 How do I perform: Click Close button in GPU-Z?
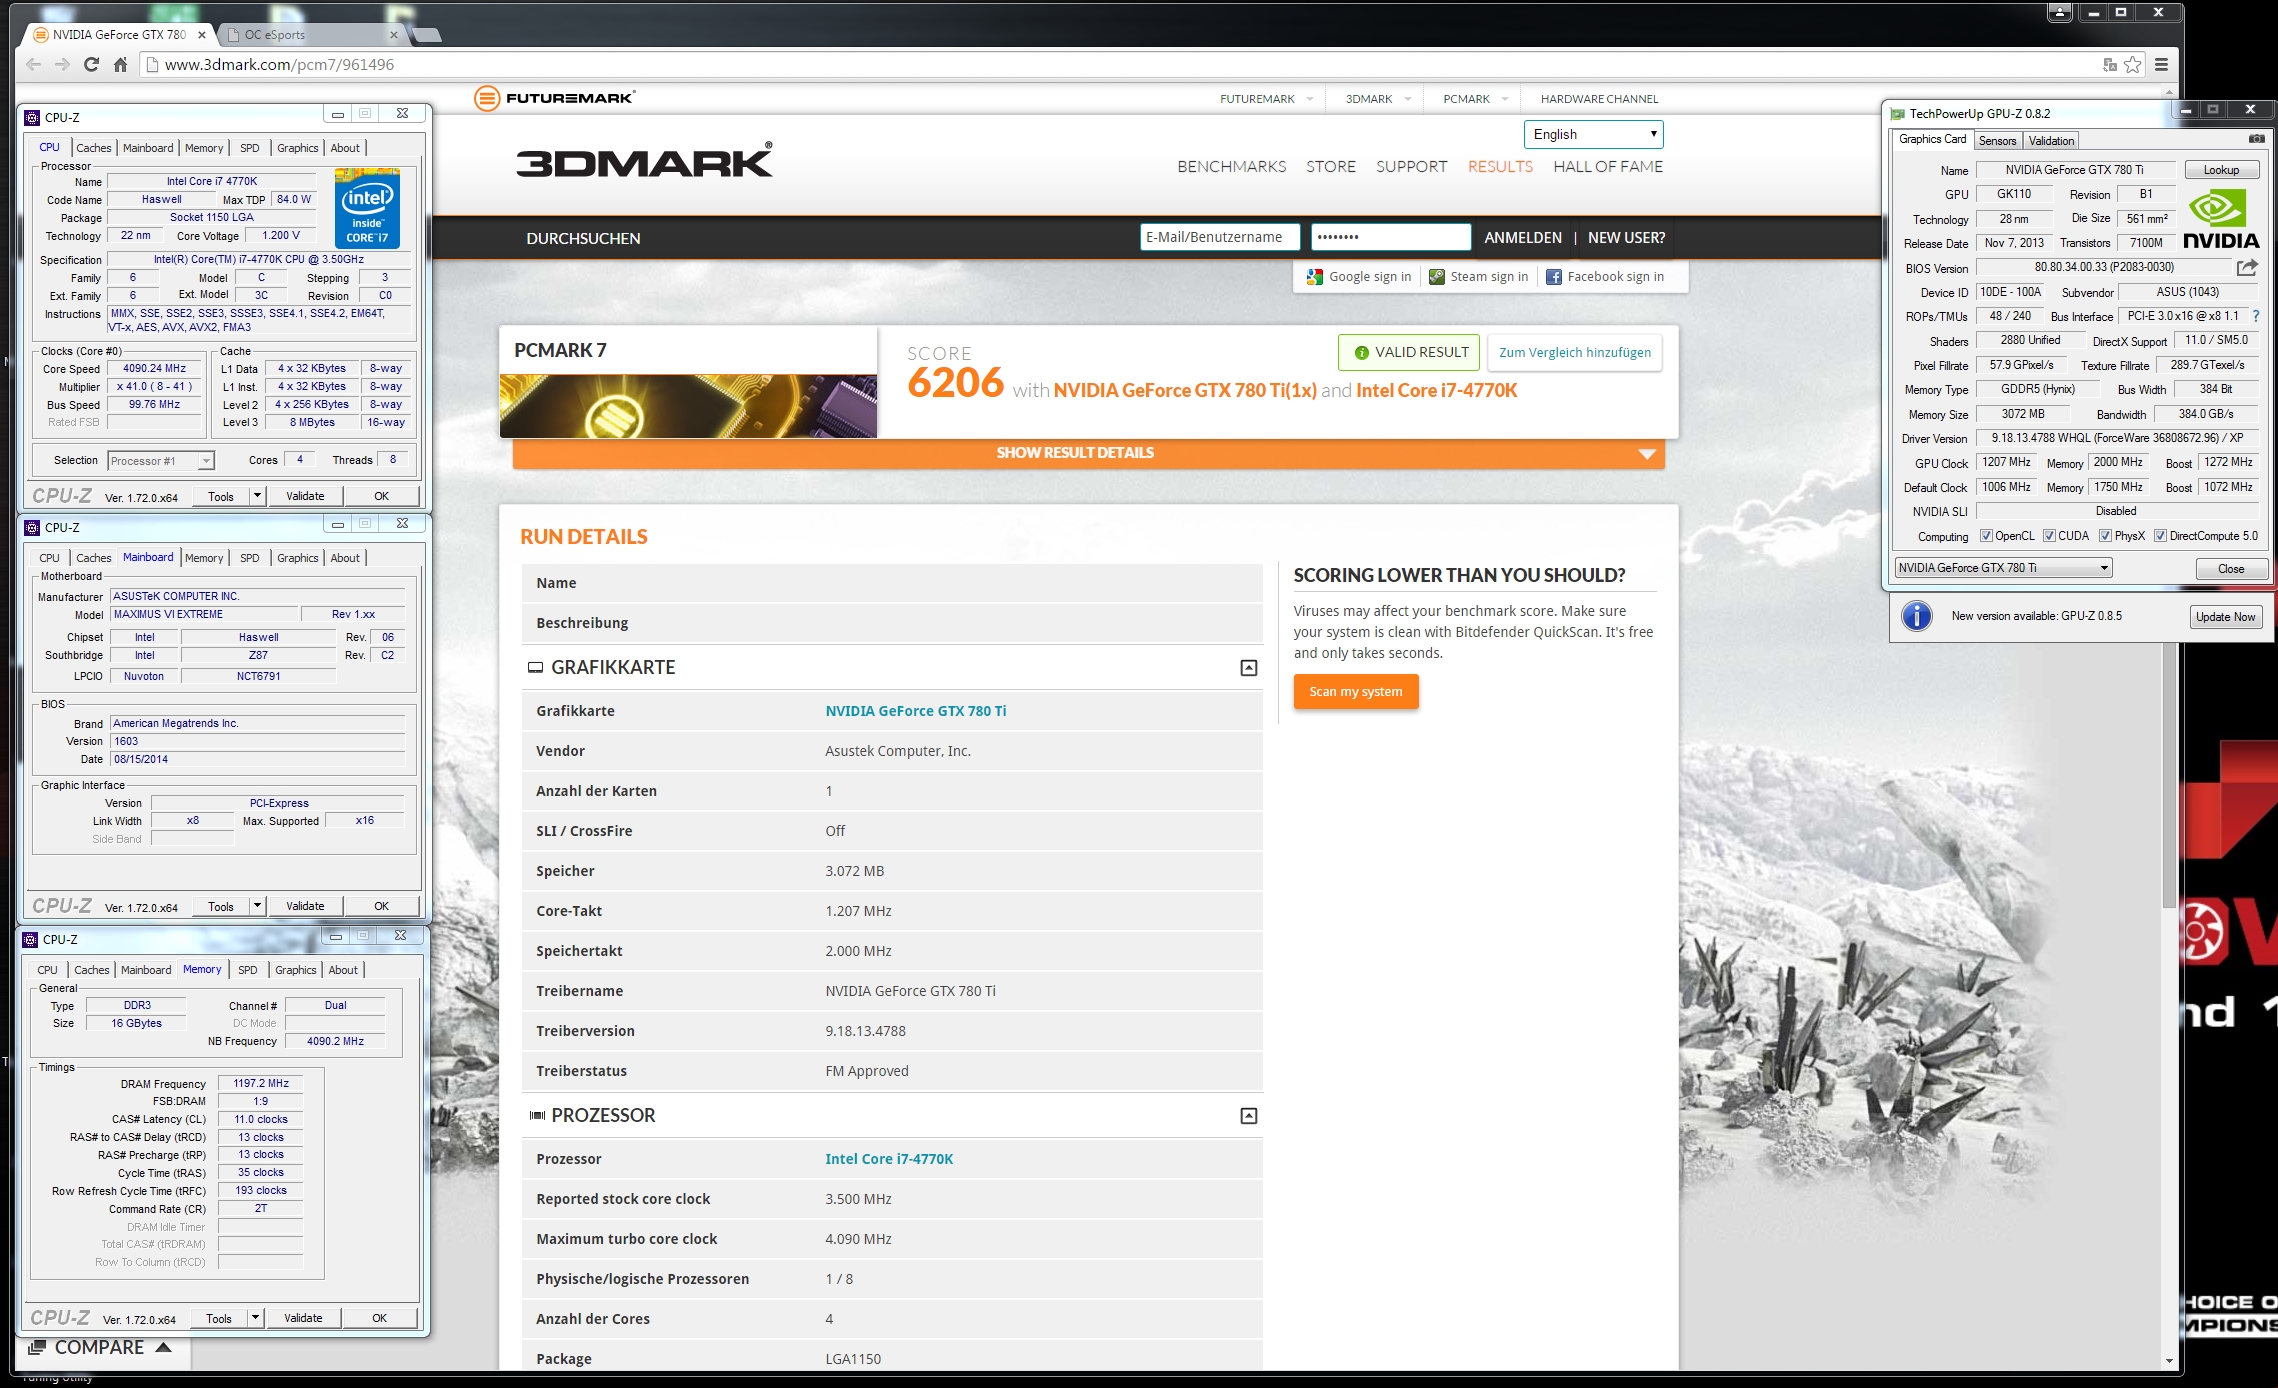click(x=2230, y=569)
